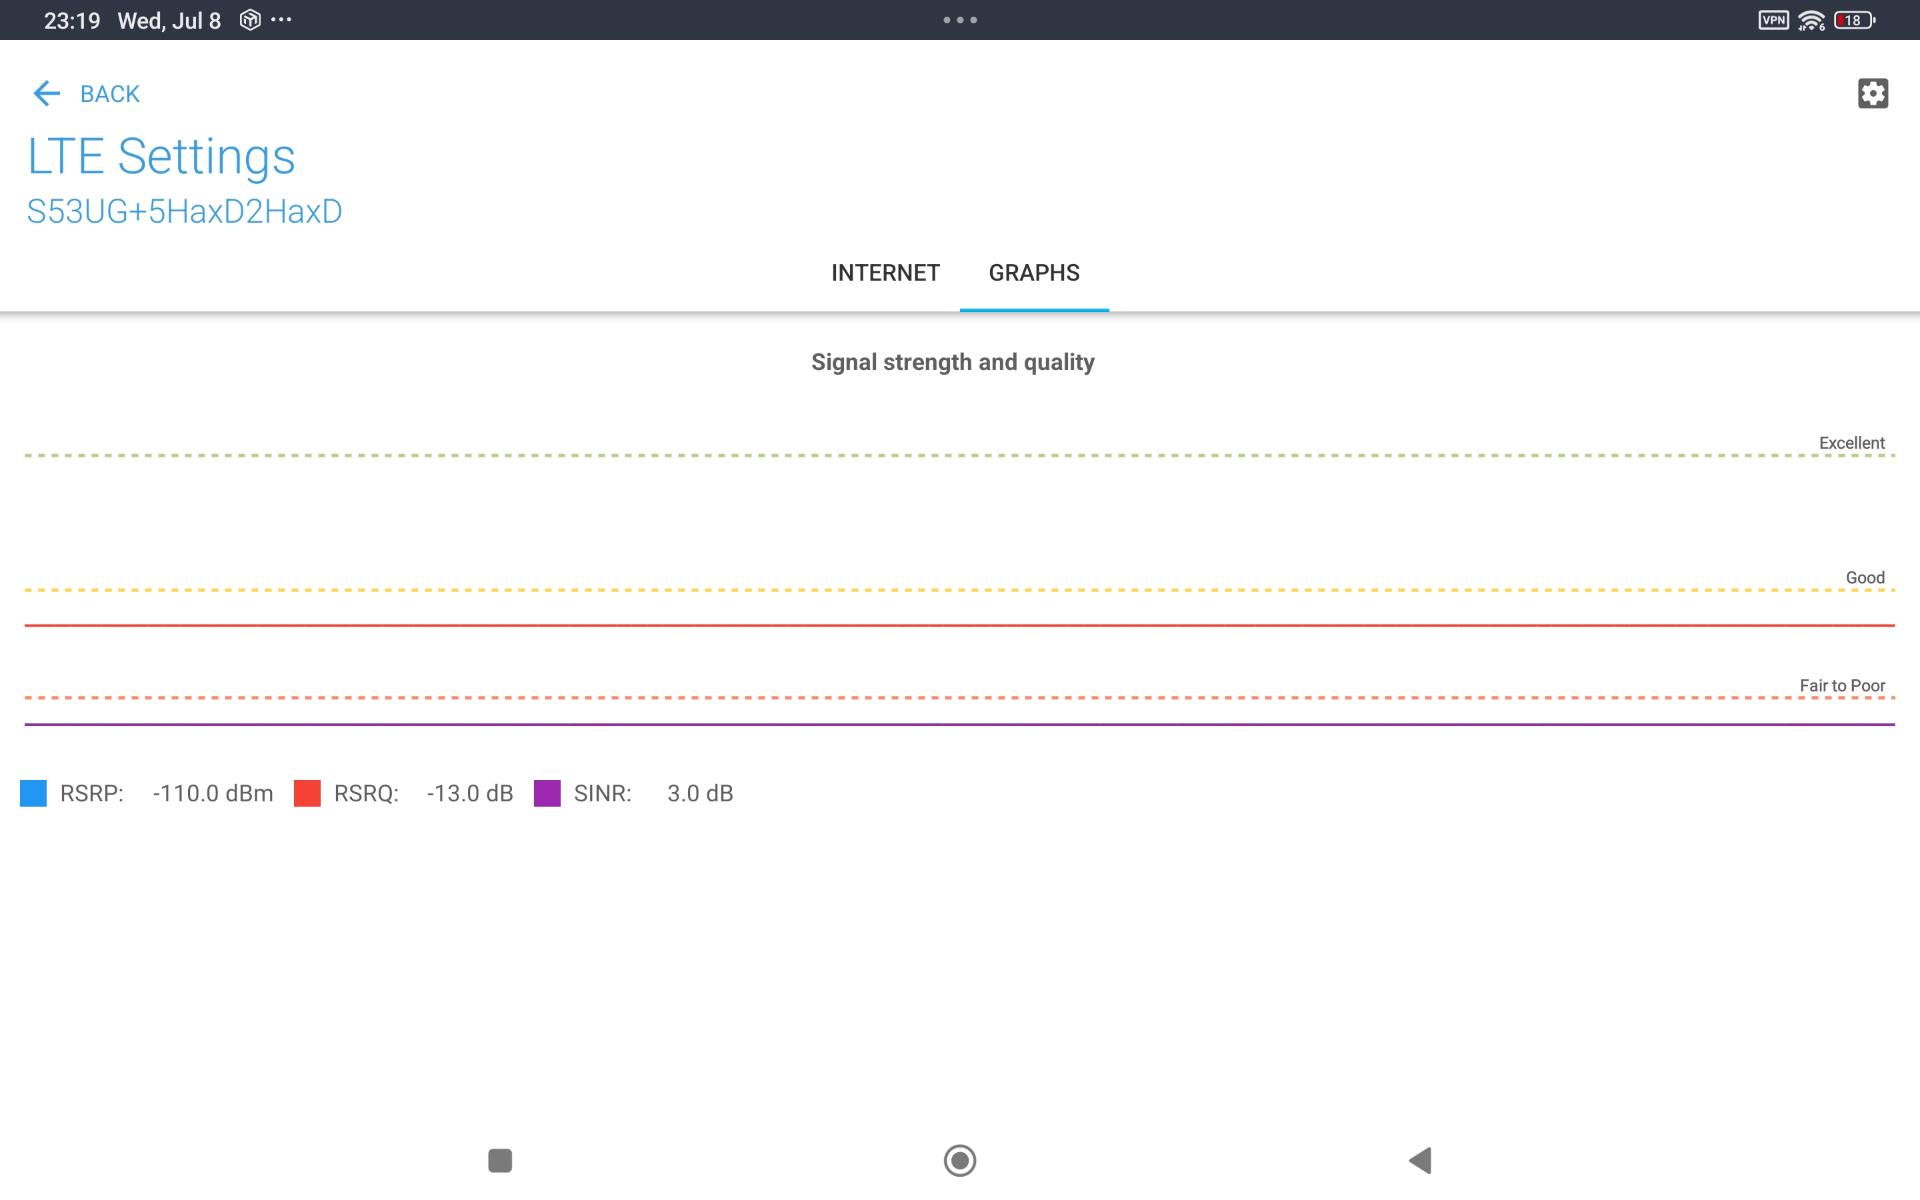Viewport: 1920px width, 1200px height.
Task: Click the Fair to Poor threshold label
Action: [x=1842, y=686]
